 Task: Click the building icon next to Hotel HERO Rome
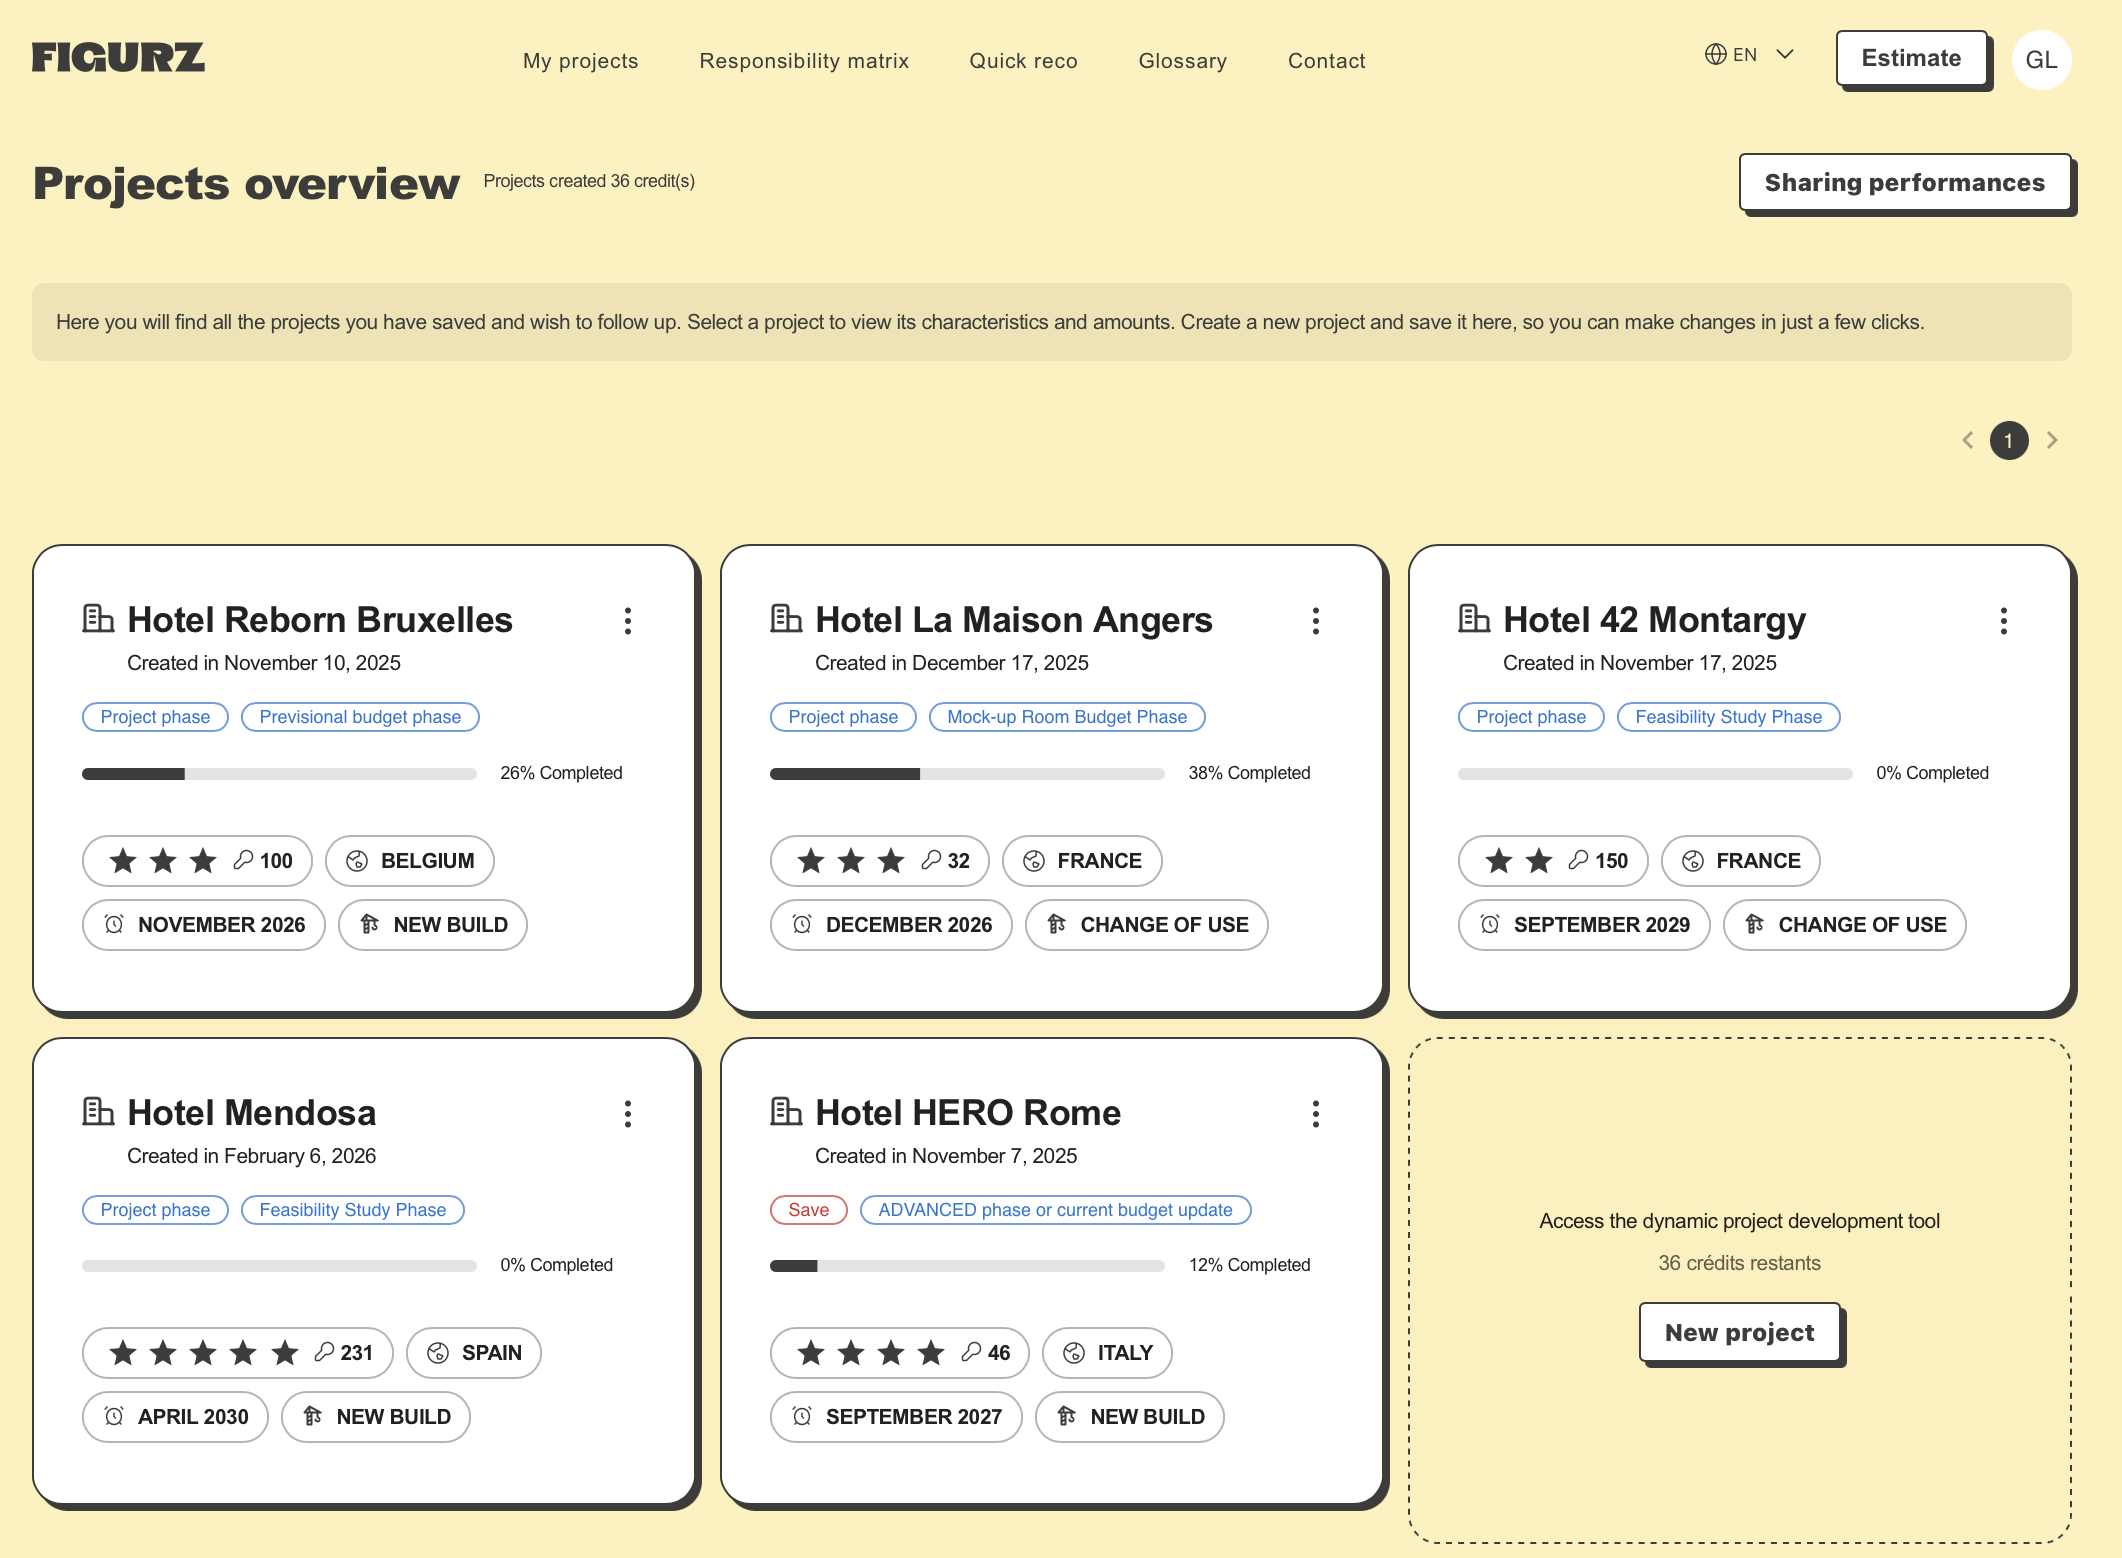click(787, 1111)
